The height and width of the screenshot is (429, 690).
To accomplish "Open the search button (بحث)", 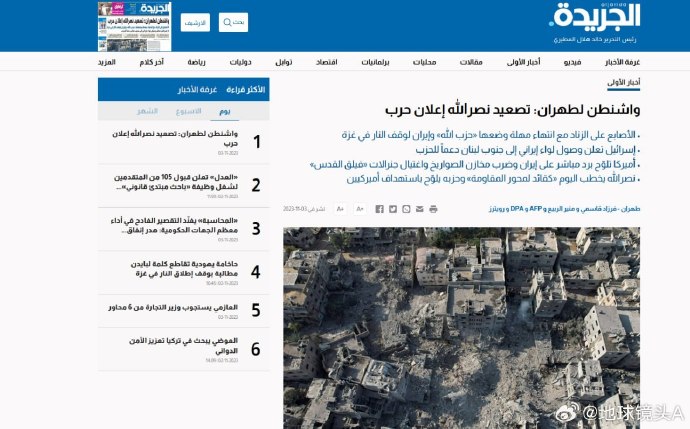I will (x=233, y=22).
